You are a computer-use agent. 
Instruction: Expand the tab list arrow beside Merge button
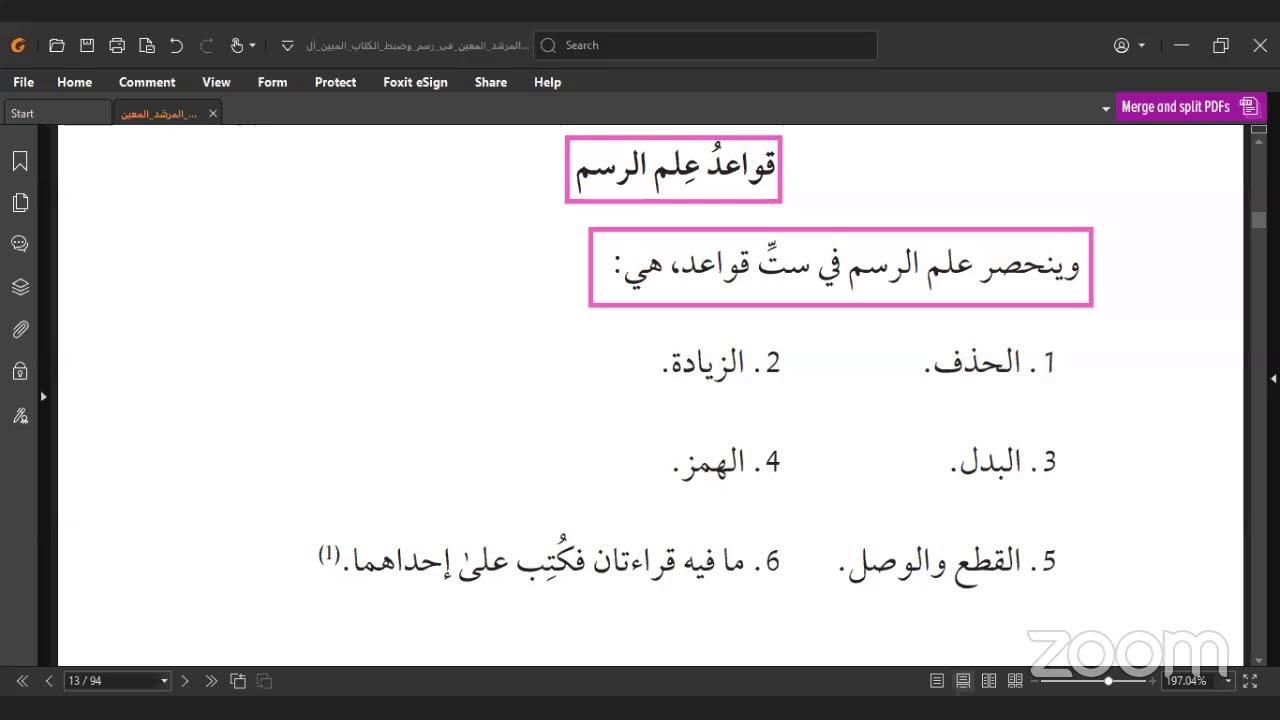pos(1106,108)
